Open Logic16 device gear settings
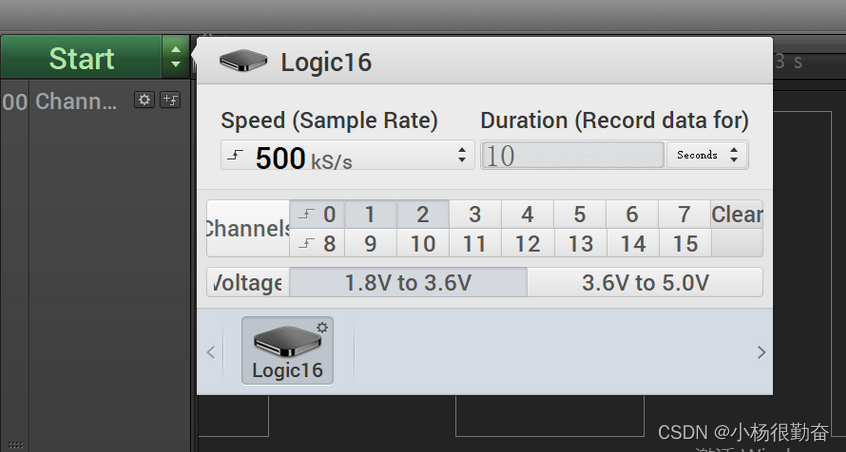 322,327
